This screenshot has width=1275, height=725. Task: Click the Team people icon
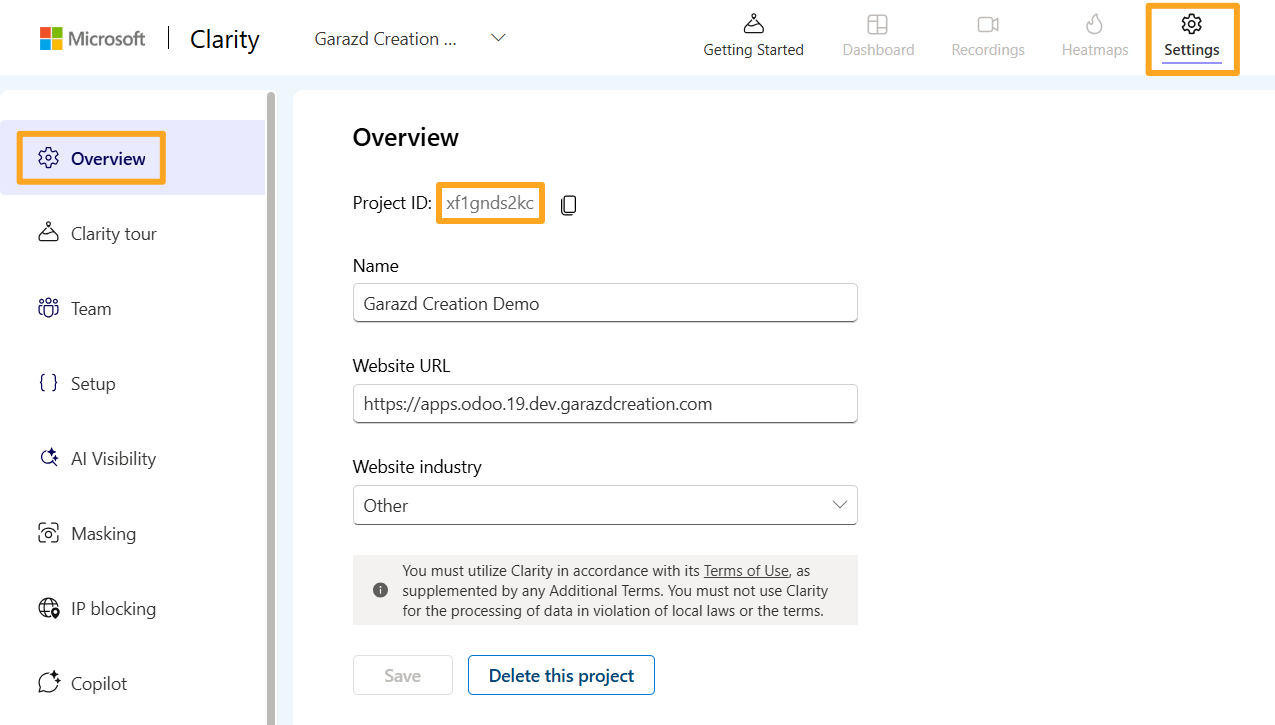point(48,308)
